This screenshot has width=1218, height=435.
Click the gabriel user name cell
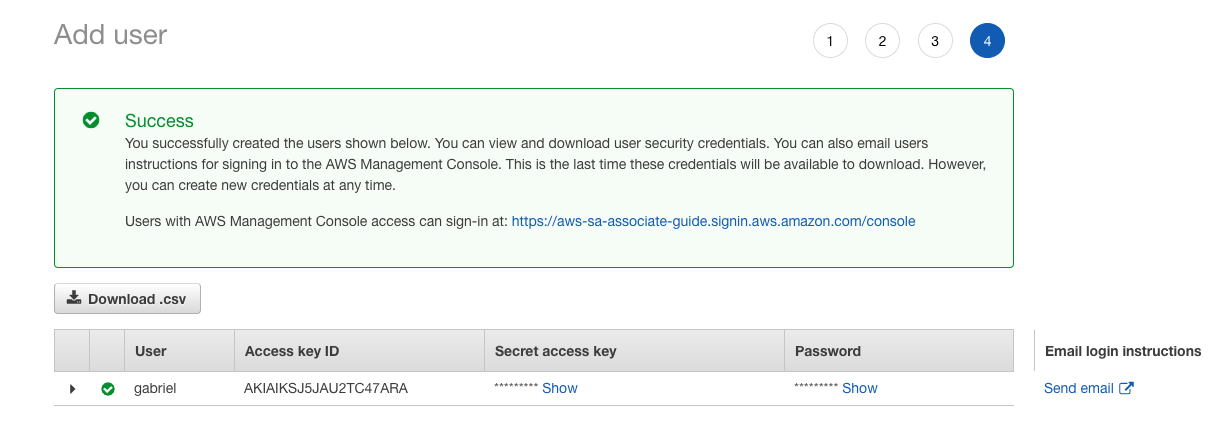point(155,388)
